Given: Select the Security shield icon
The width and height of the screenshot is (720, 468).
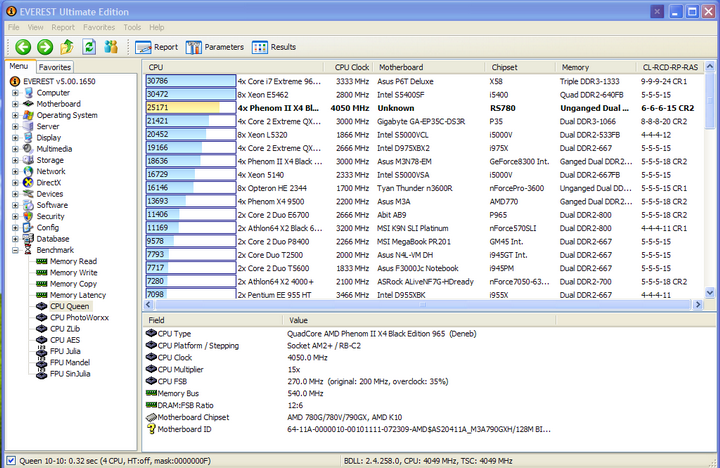Looking at the screenshot, I should [28, 216].
